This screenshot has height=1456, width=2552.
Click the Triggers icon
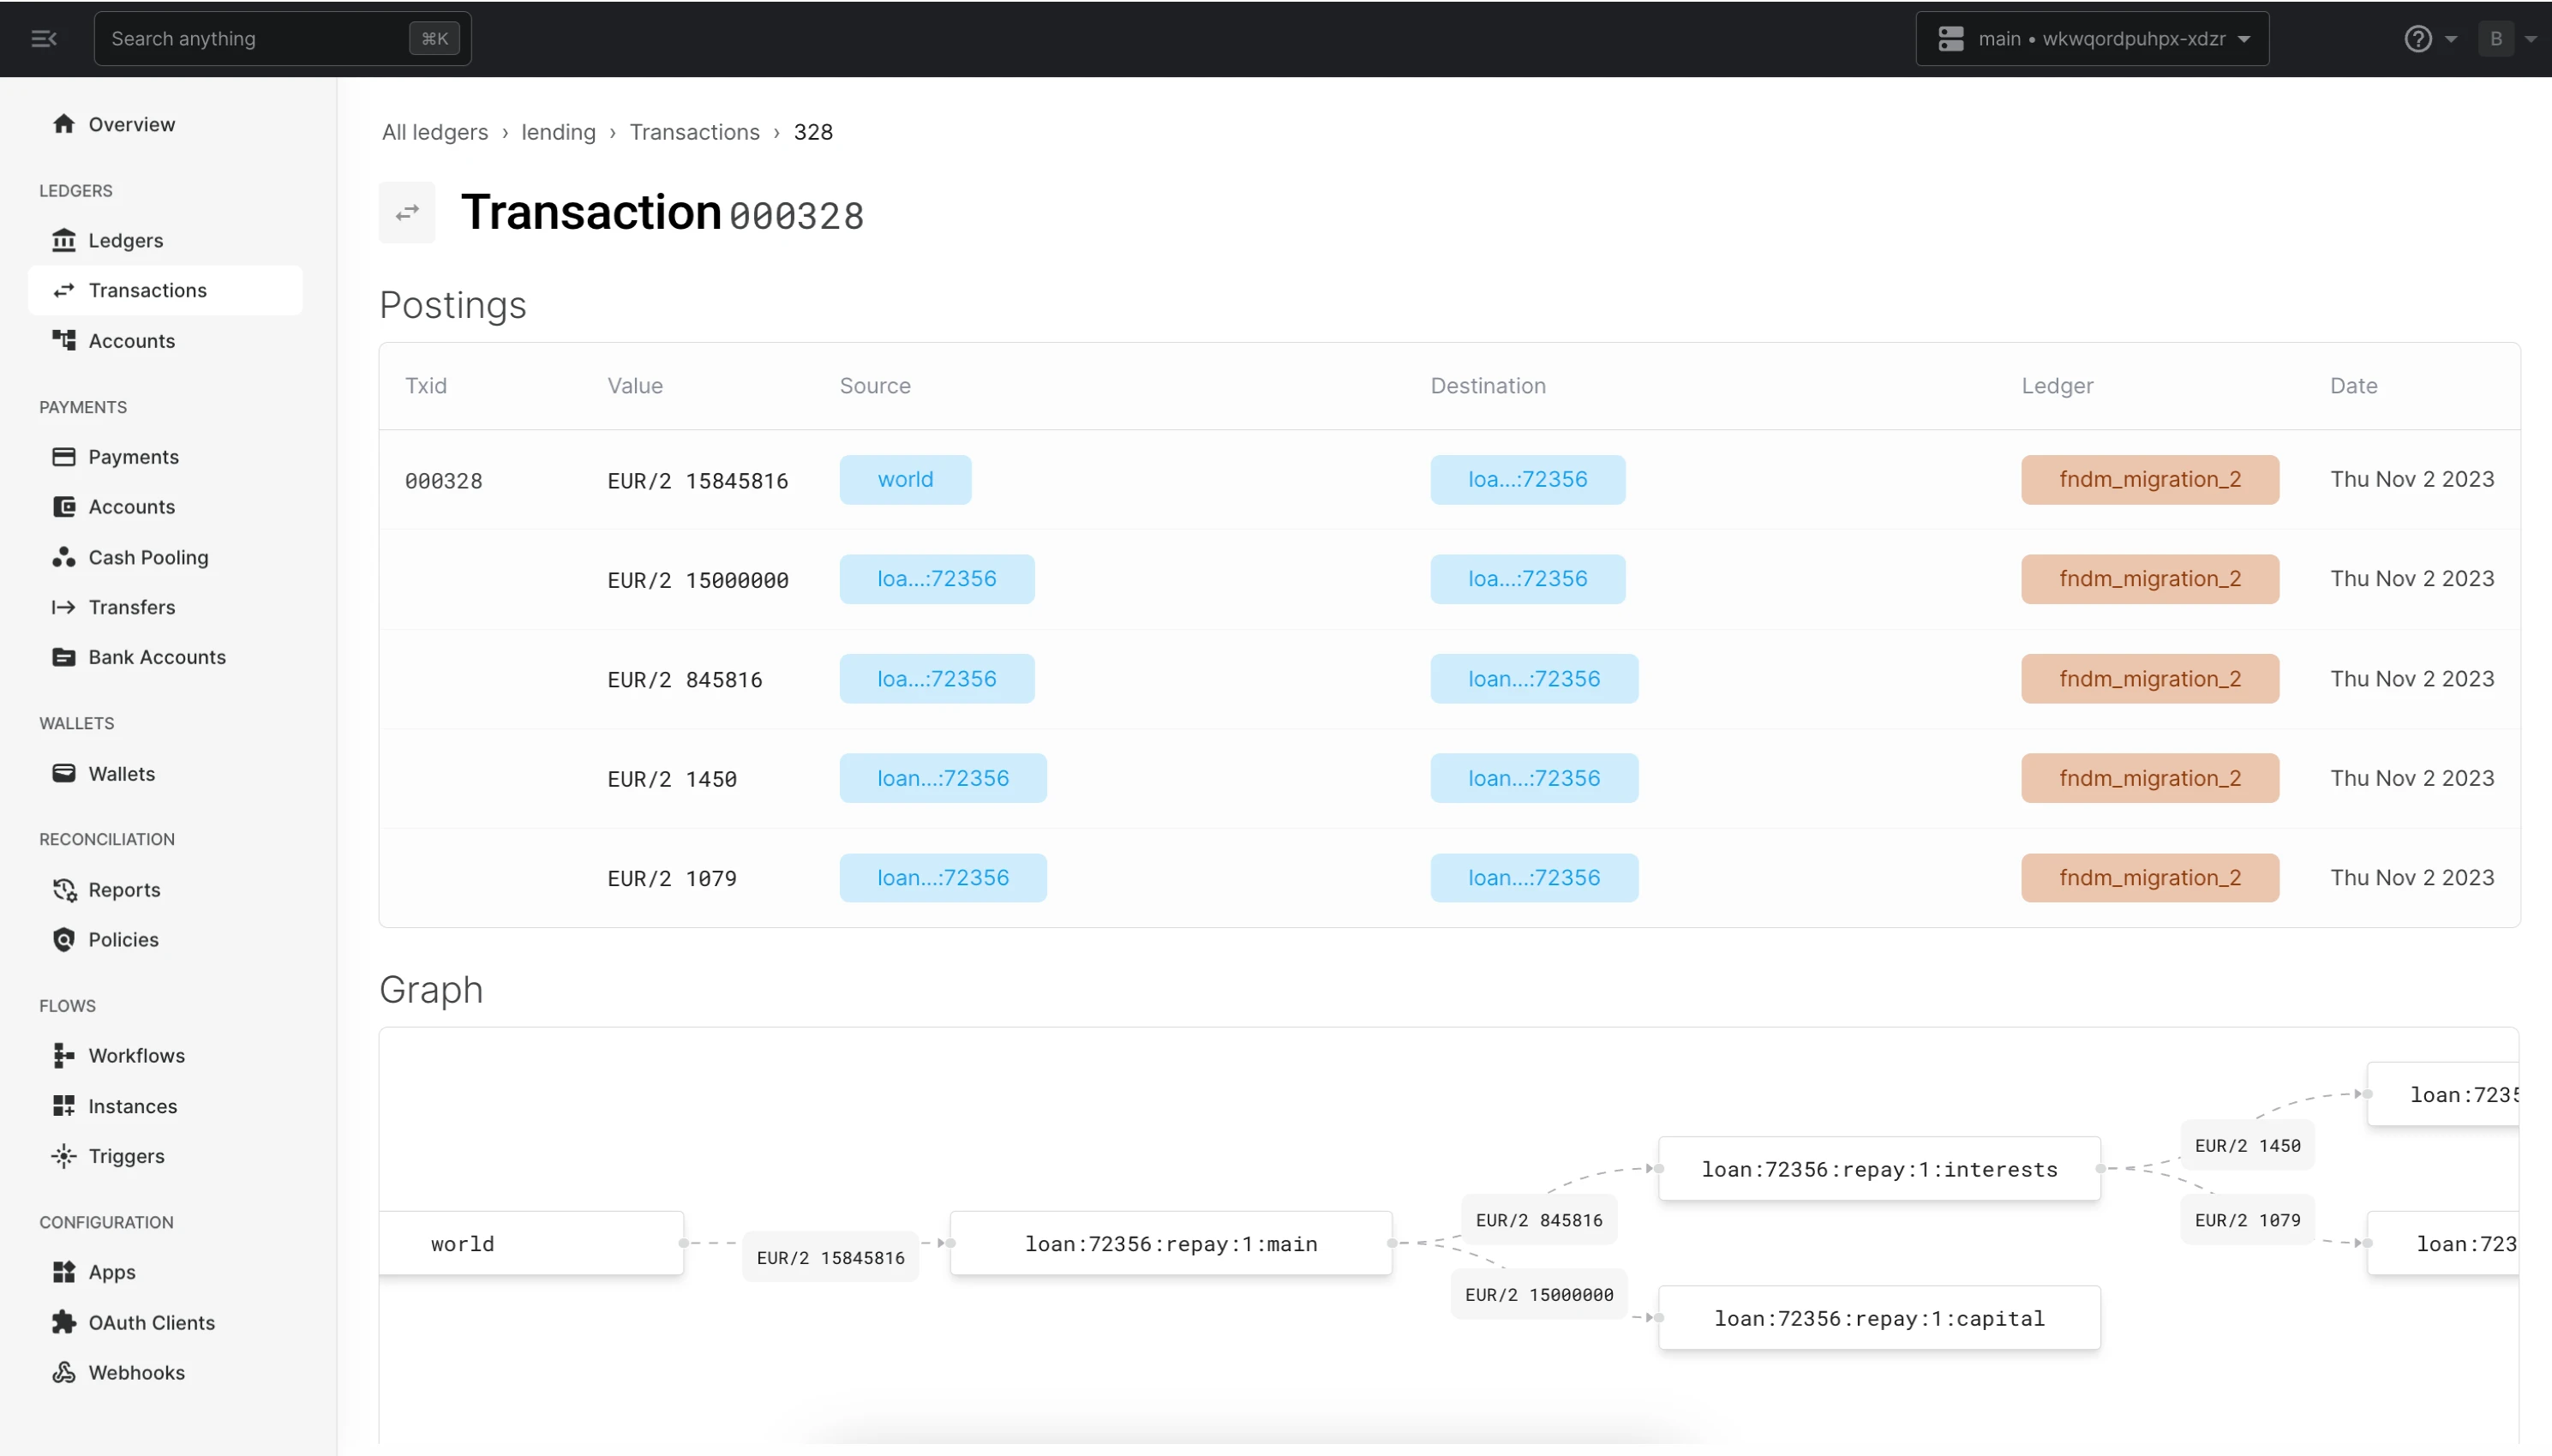(64, 1156)
